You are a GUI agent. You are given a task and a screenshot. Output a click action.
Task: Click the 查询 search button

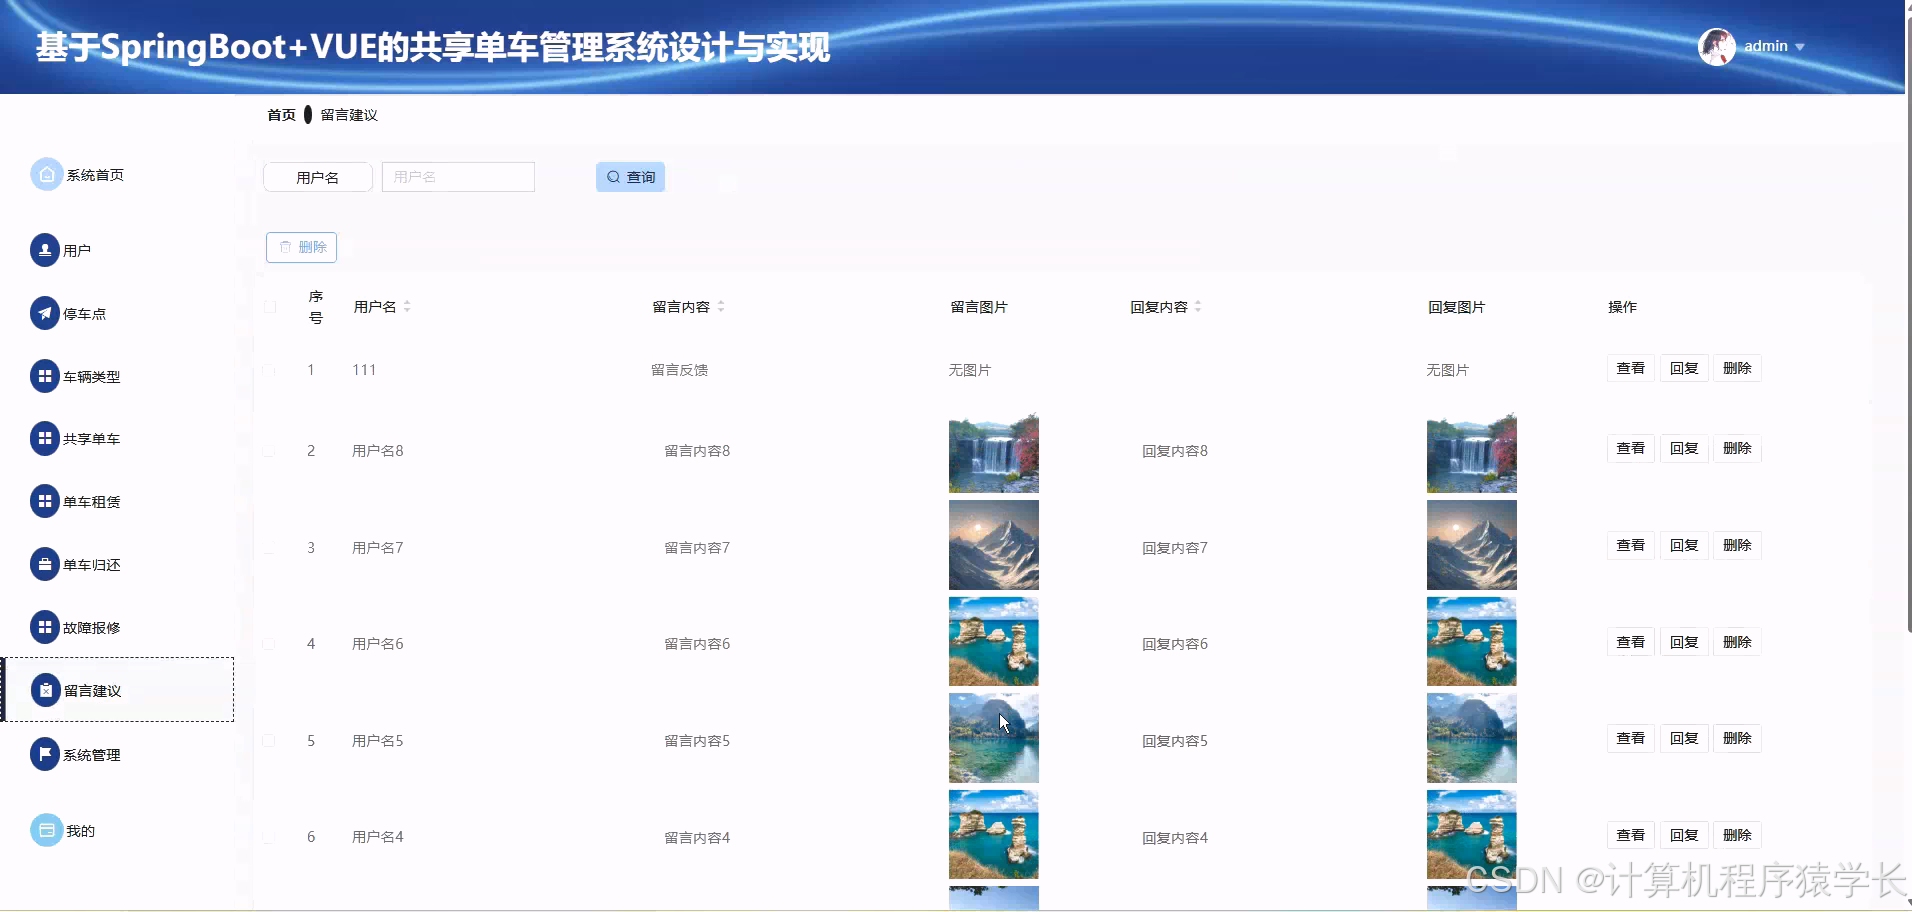pyautogui.click(x=630, y=176)
